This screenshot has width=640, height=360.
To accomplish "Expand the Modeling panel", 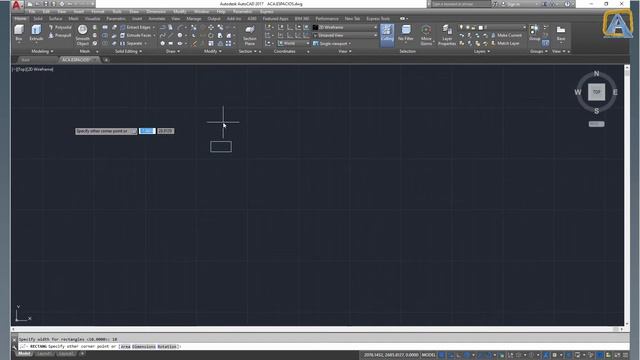I will pyautogui.click(x=42, y=51).
